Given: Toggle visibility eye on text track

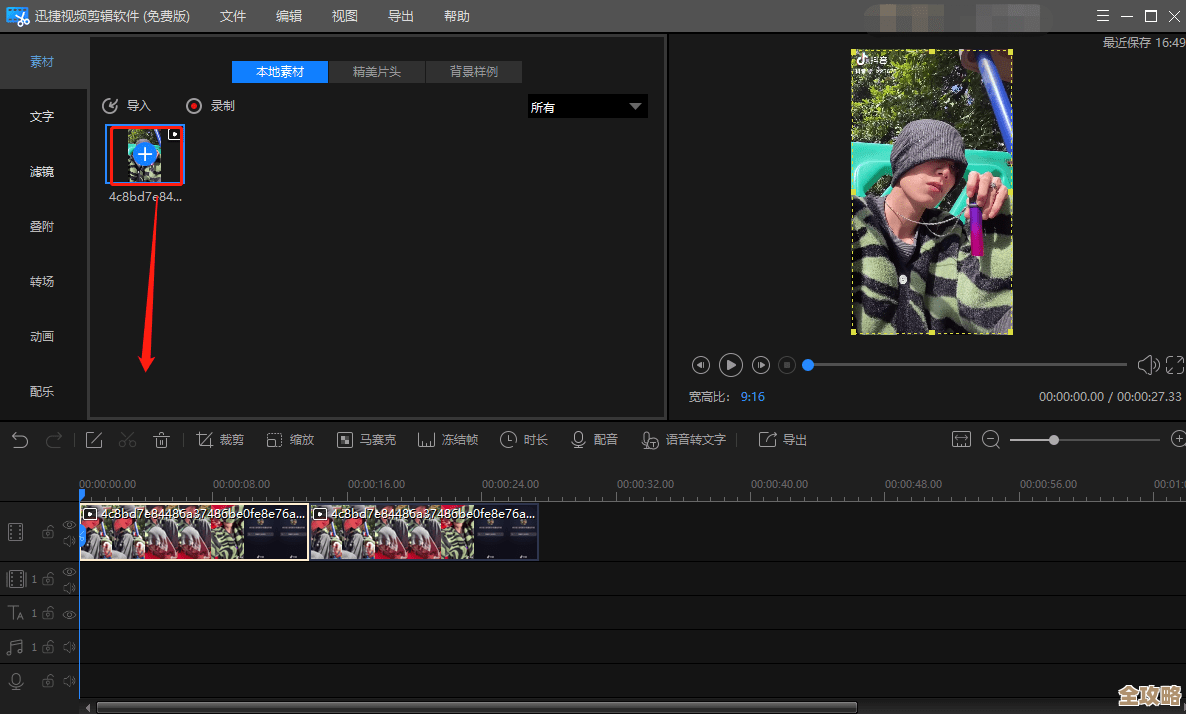Looking at the screenshot, I should click(69, 614).
